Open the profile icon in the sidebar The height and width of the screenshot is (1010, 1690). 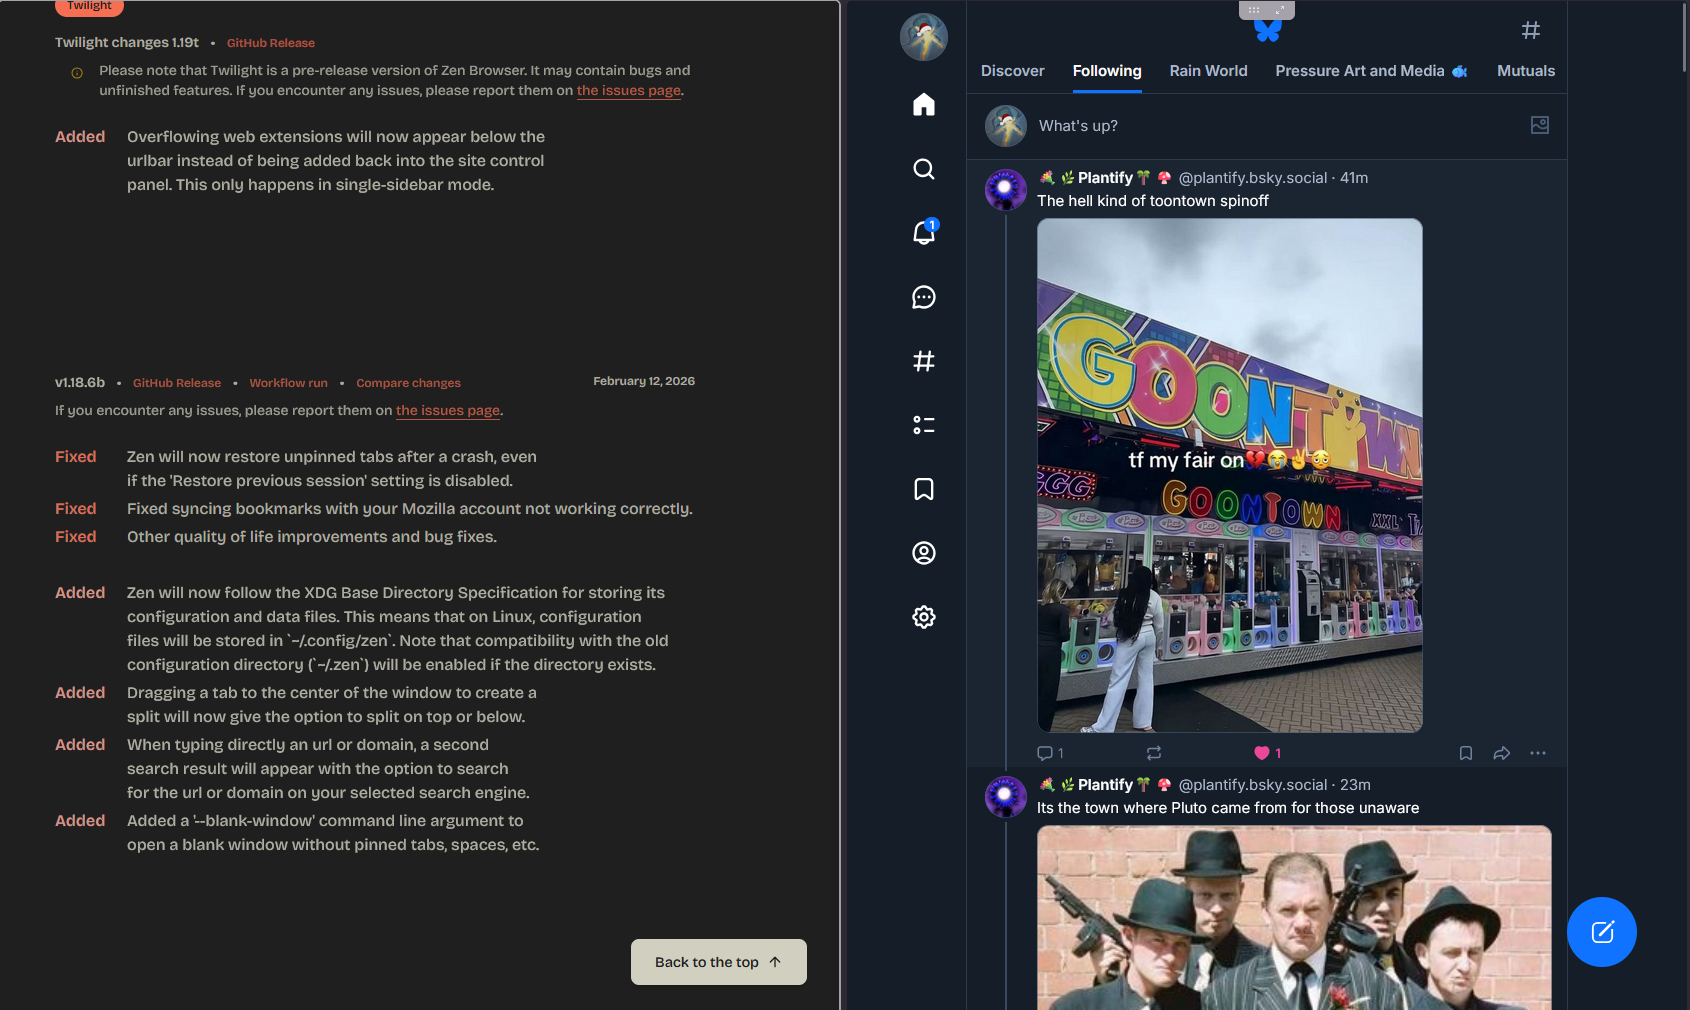[x=923, y=553]
